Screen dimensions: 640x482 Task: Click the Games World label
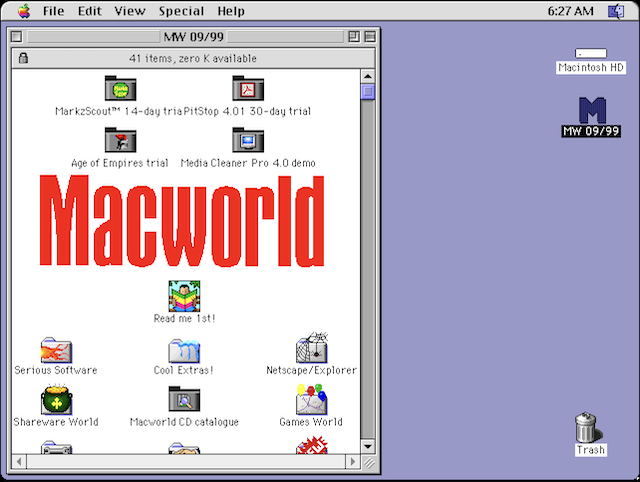pyautogui.click(x=311, y=422)
